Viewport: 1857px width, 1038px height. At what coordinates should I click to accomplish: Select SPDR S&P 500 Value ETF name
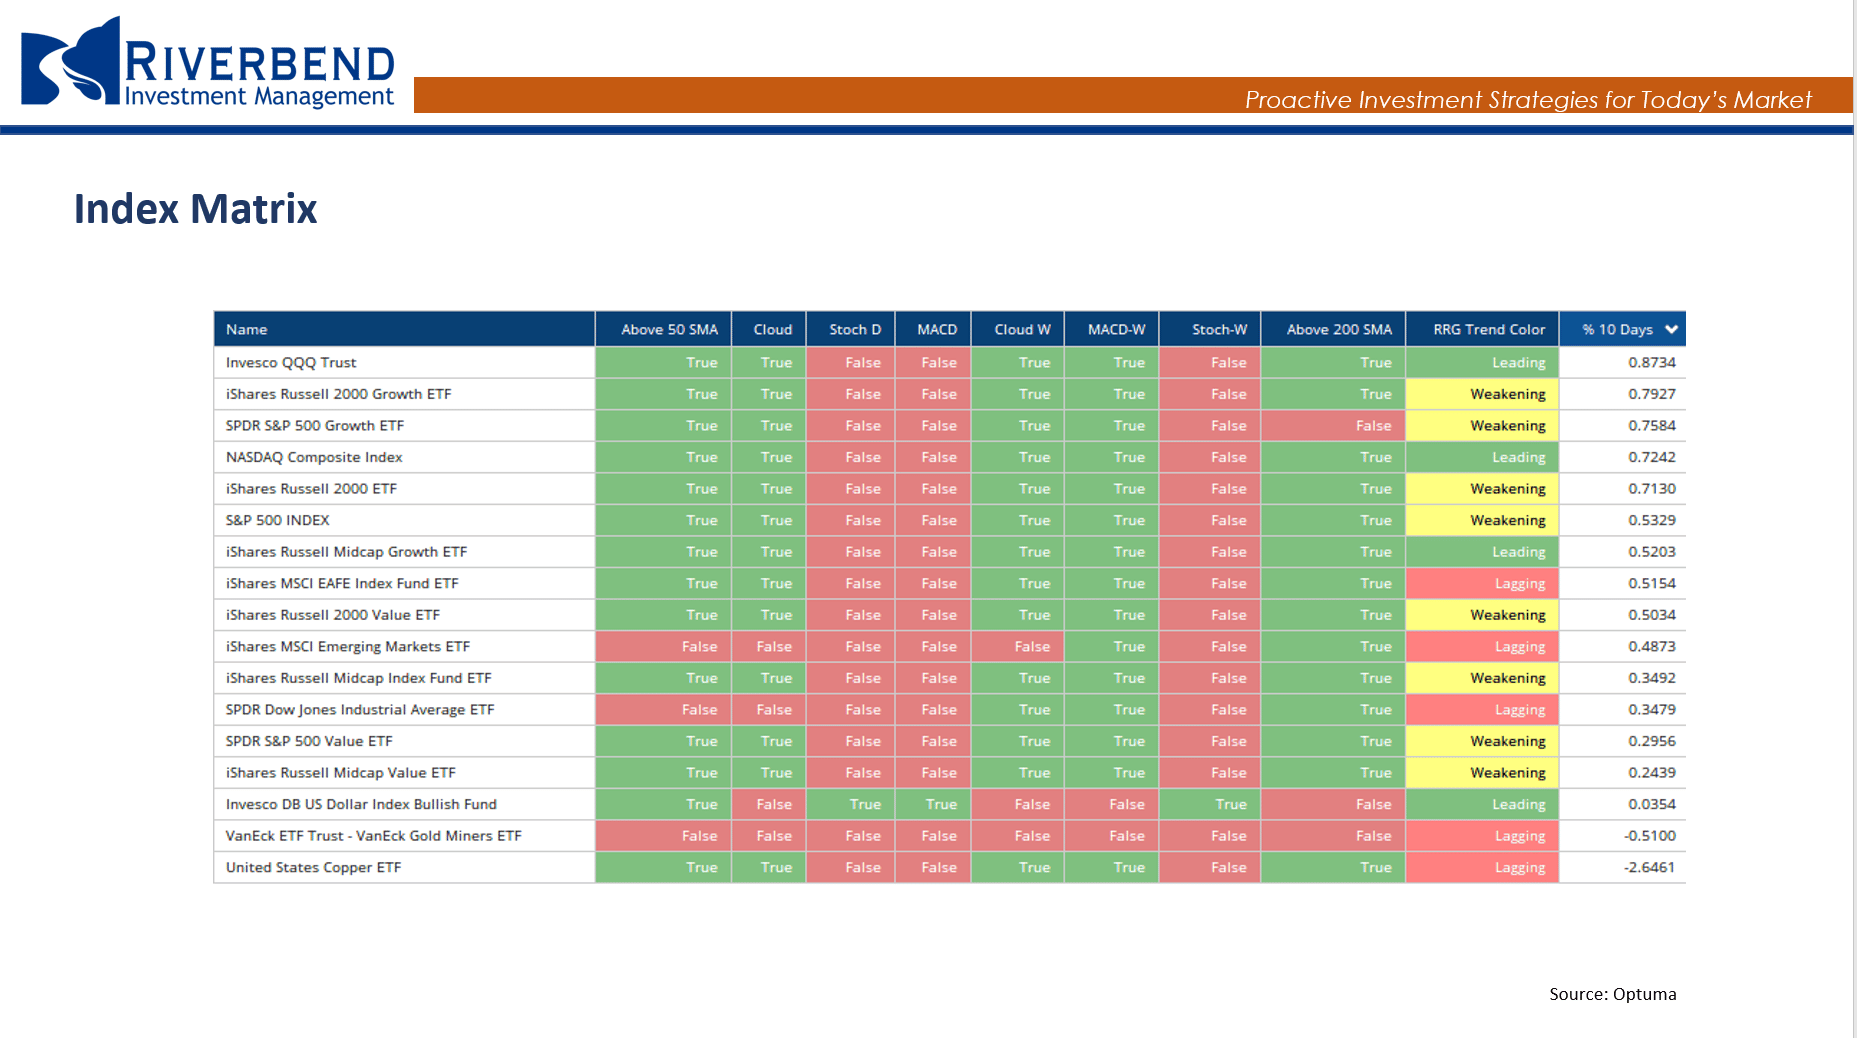tap(309, 741)
